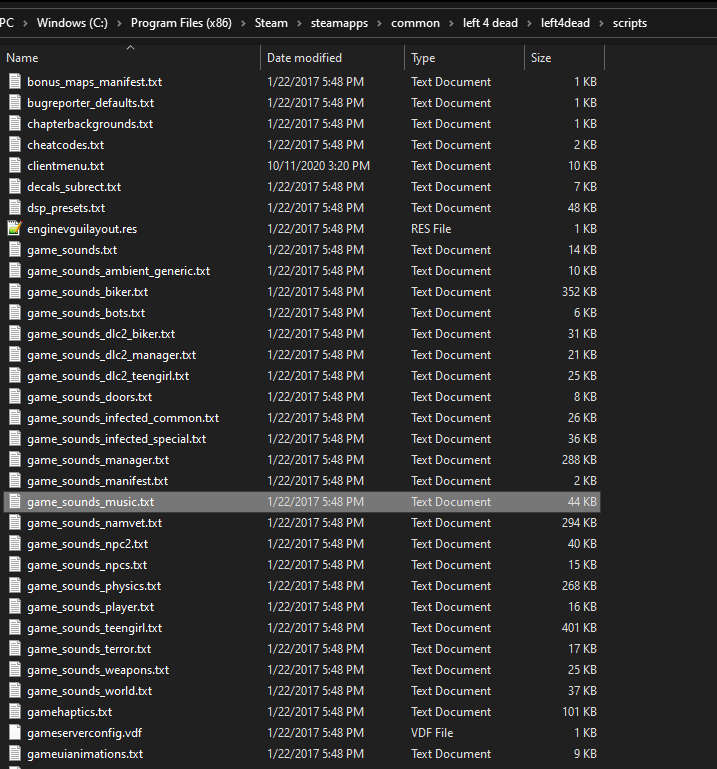Click the 352 KB size cell
717x769 pixels.
579,292
